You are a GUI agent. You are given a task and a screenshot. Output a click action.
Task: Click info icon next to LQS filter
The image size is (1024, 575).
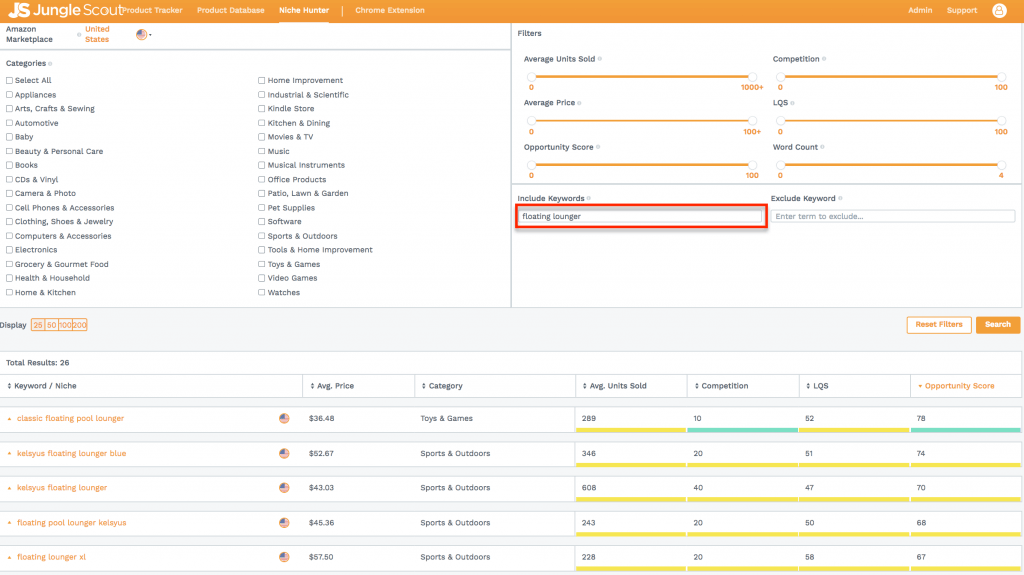[x=792, y=103]
